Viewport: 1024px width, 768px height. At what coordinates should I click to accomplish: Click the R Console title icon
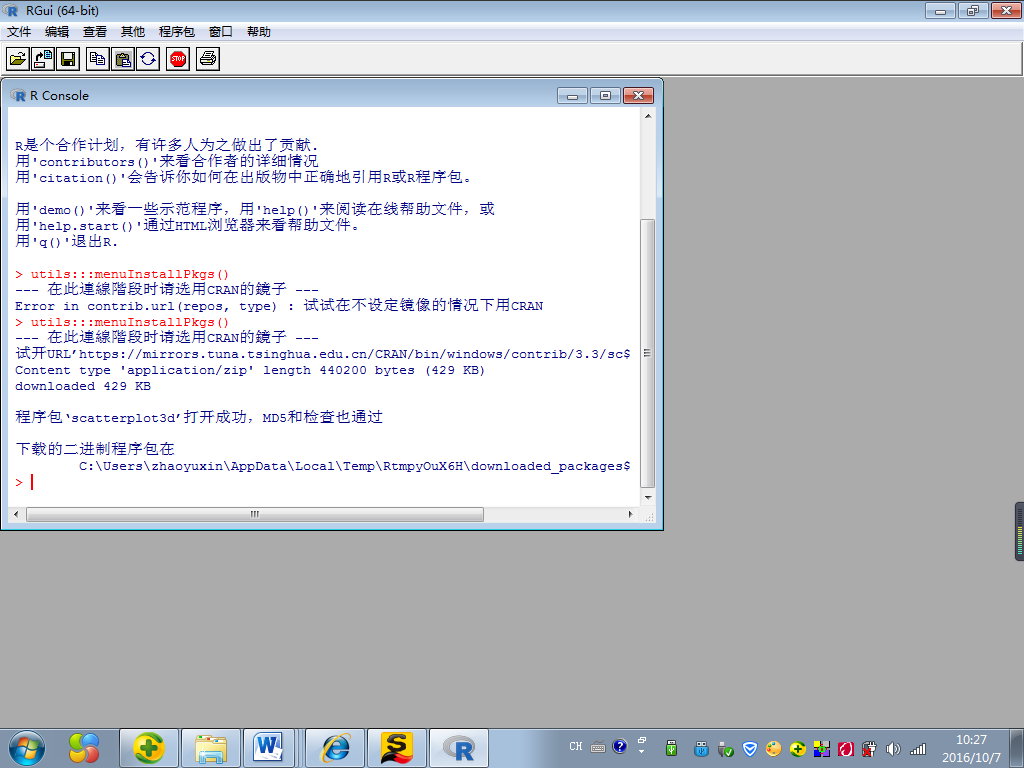click(x=18, y=95)
